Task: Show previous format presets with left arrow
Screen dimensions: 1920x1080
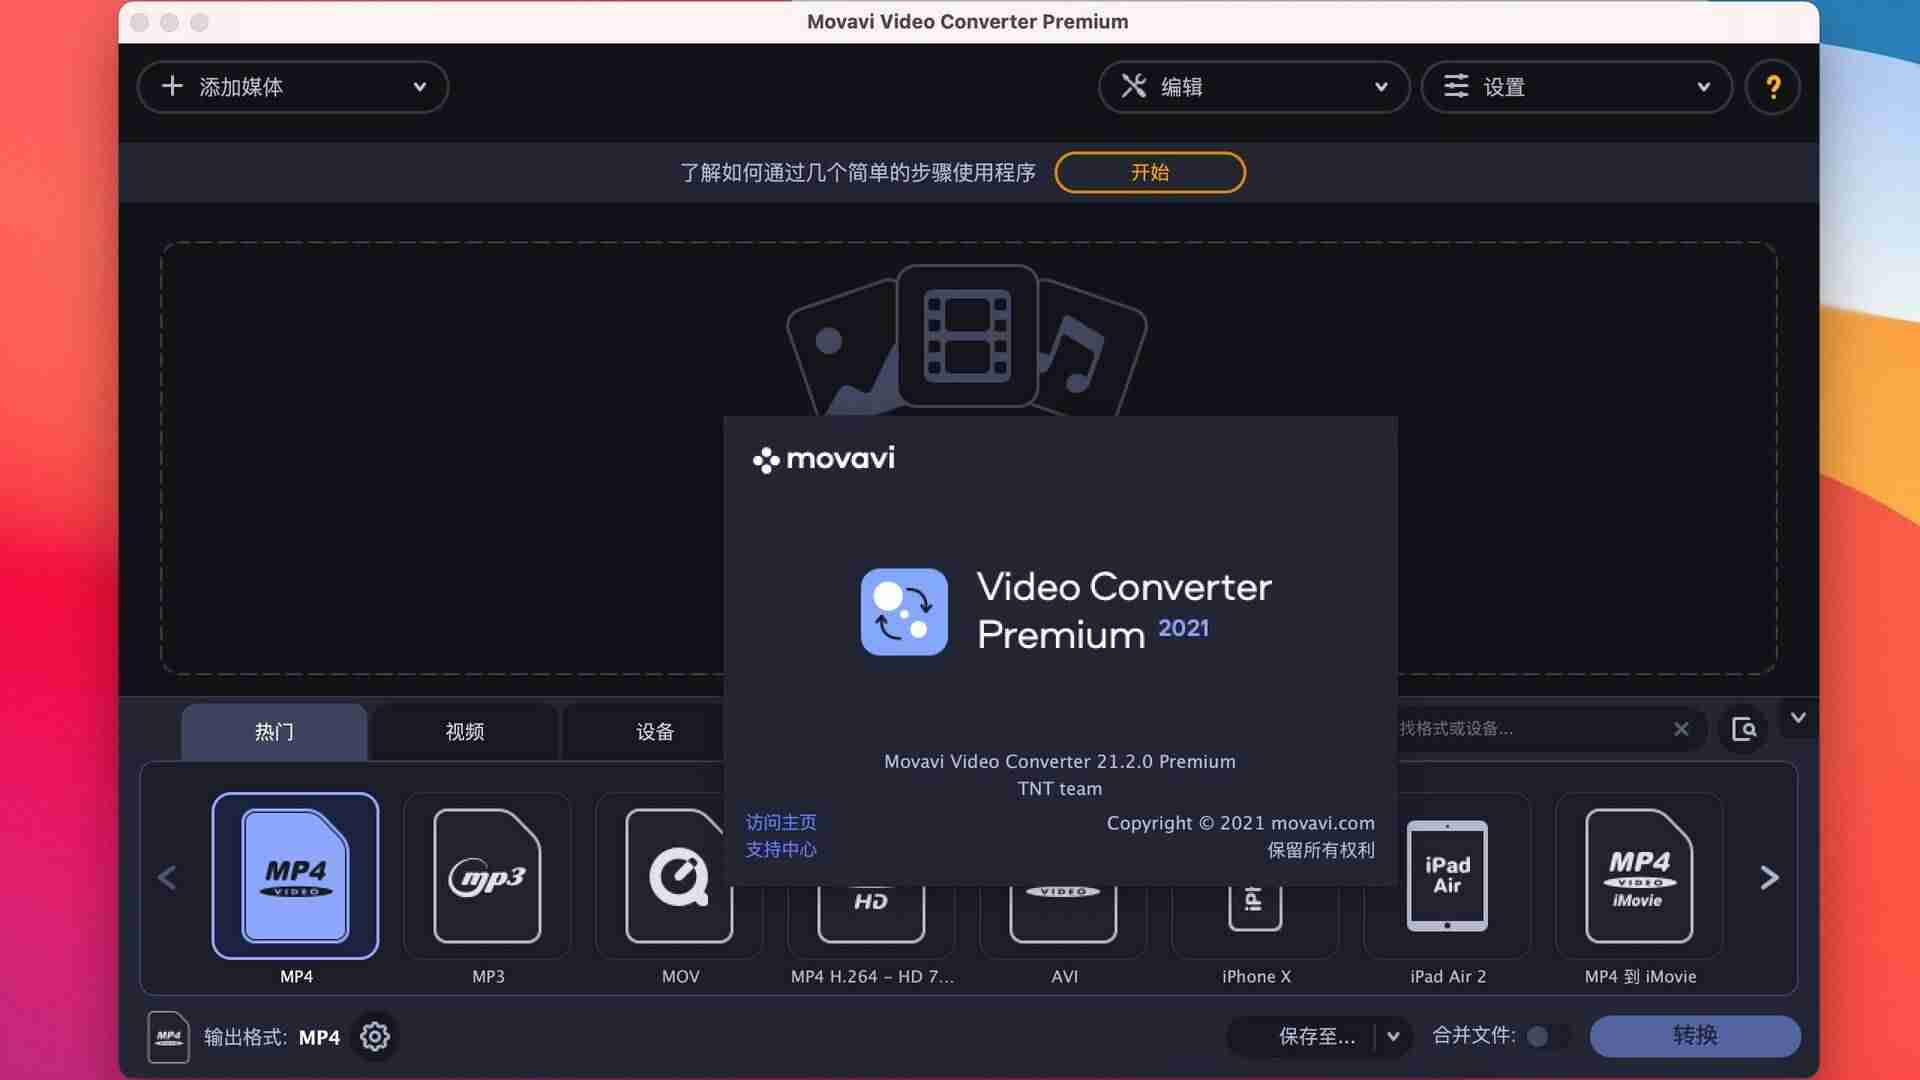Action: (167, 878)
